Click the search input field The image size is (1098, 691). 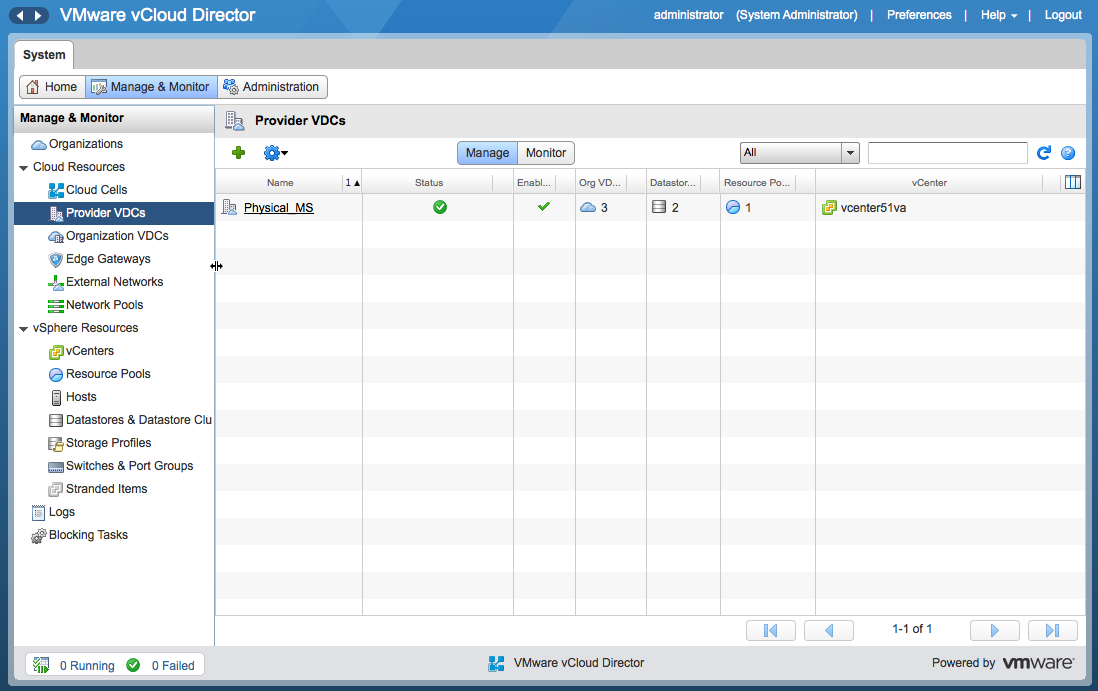(x=947, y=153)
